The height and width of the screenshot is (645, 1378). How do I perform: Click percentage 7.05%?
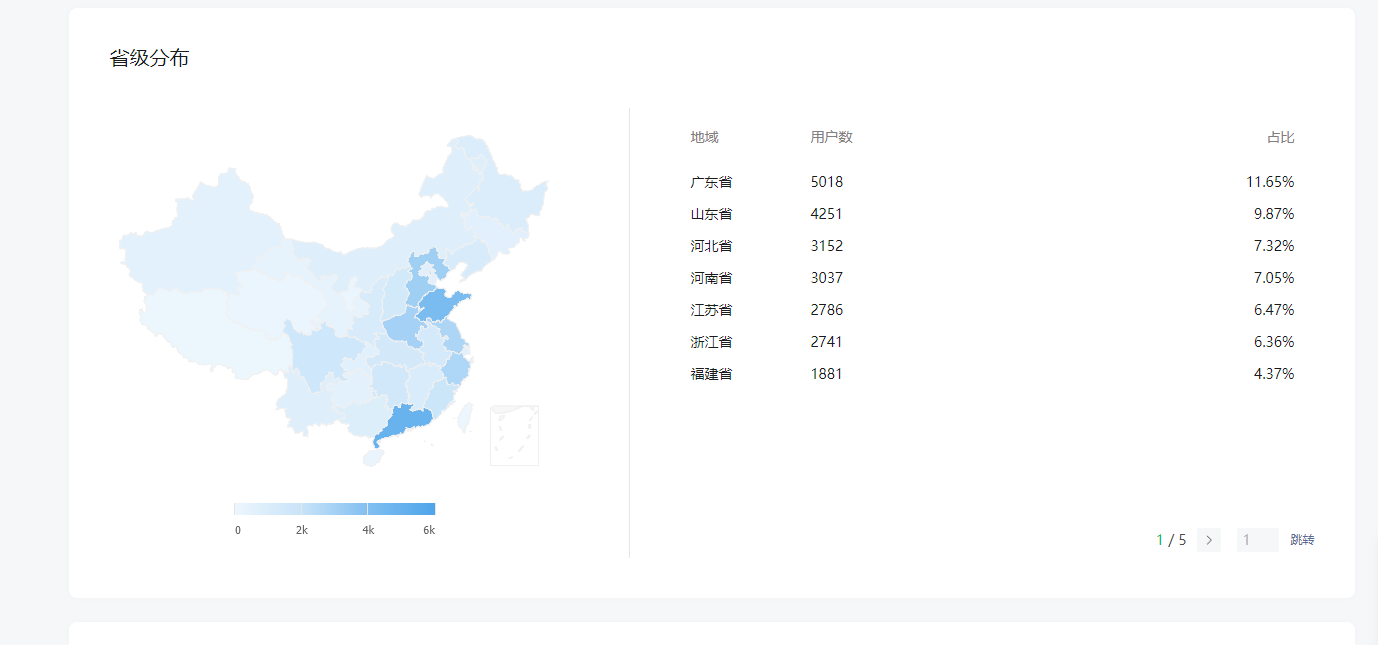[x=1274, y=278]
